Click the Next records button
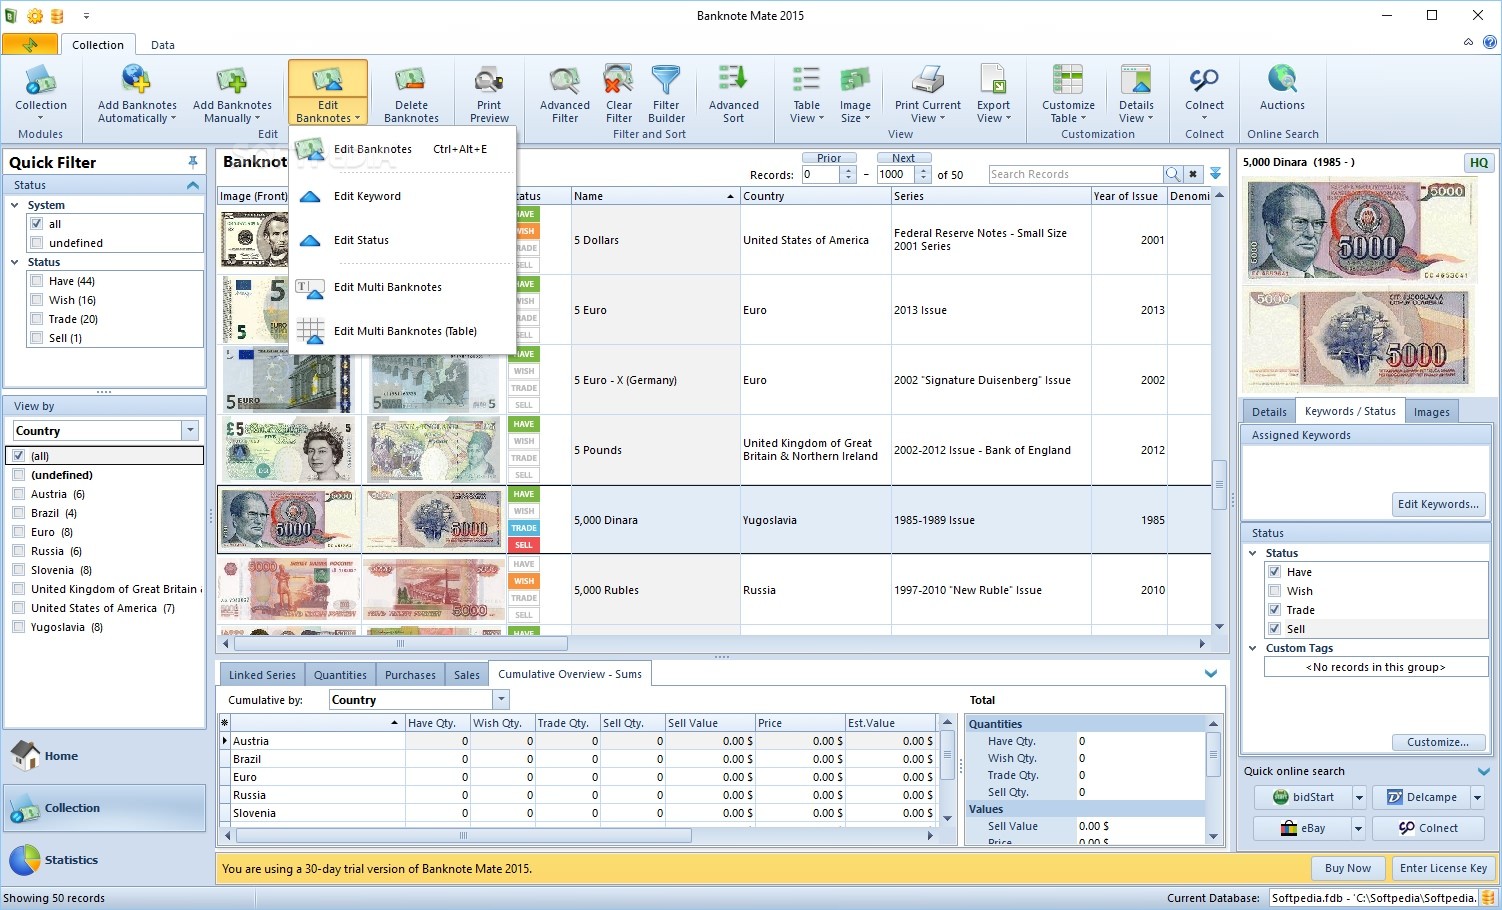The width and height of the screenshot is (1502, 910). (903, 158)
